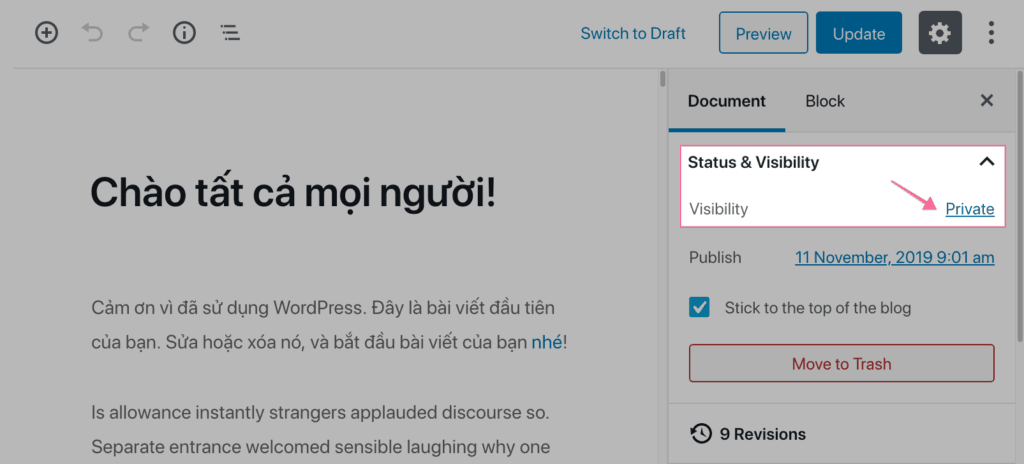Edit publish date 11 November, 2019

895,258
